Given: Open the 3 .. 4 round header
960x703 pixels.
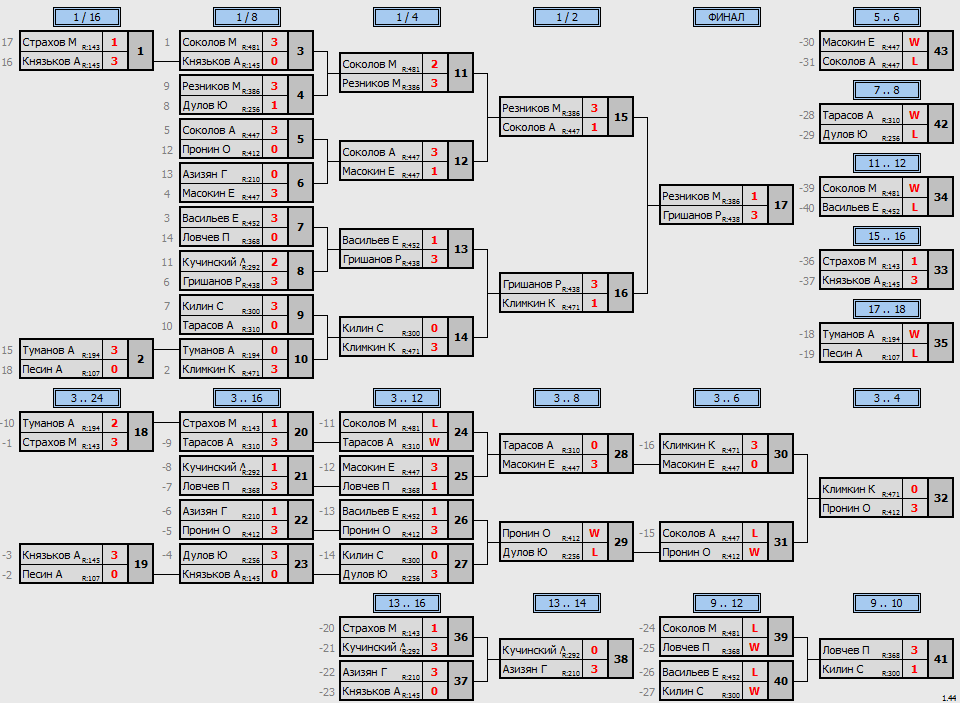Looking at the screenshot, I should 887,398.
